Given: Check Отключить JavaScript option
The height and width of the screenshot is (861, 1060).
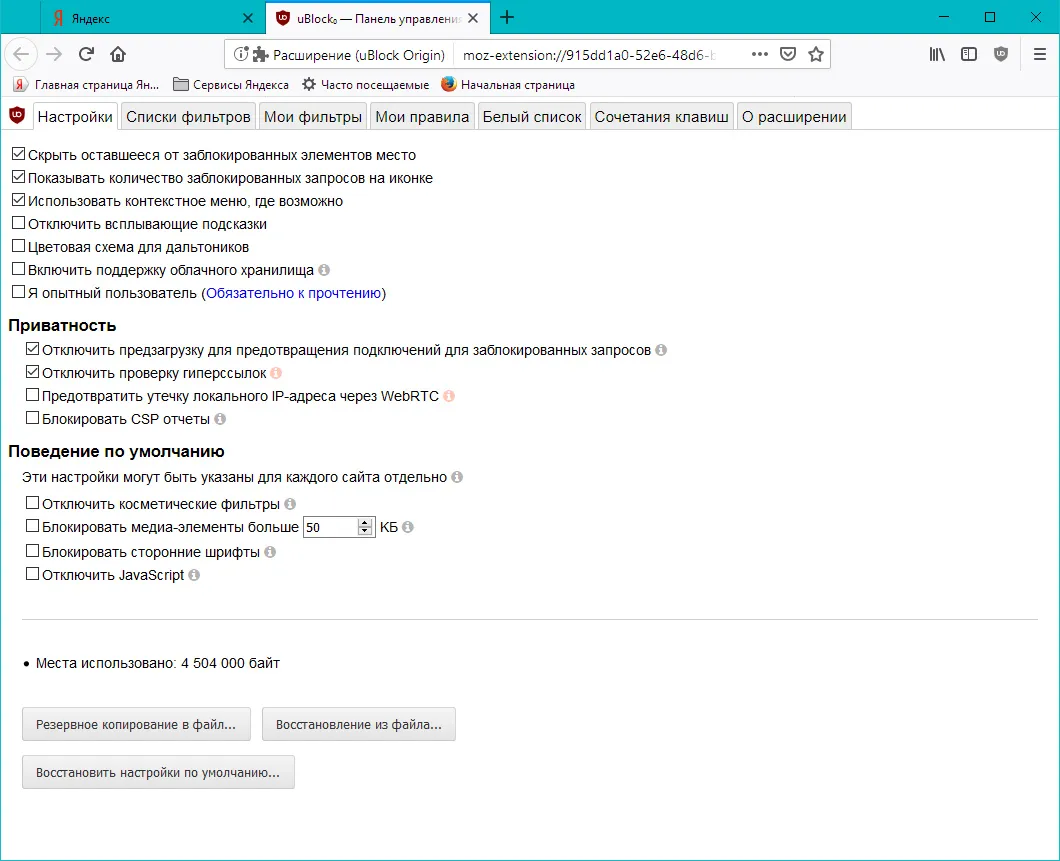Looking at the screenshot, I should coord(32,574).
